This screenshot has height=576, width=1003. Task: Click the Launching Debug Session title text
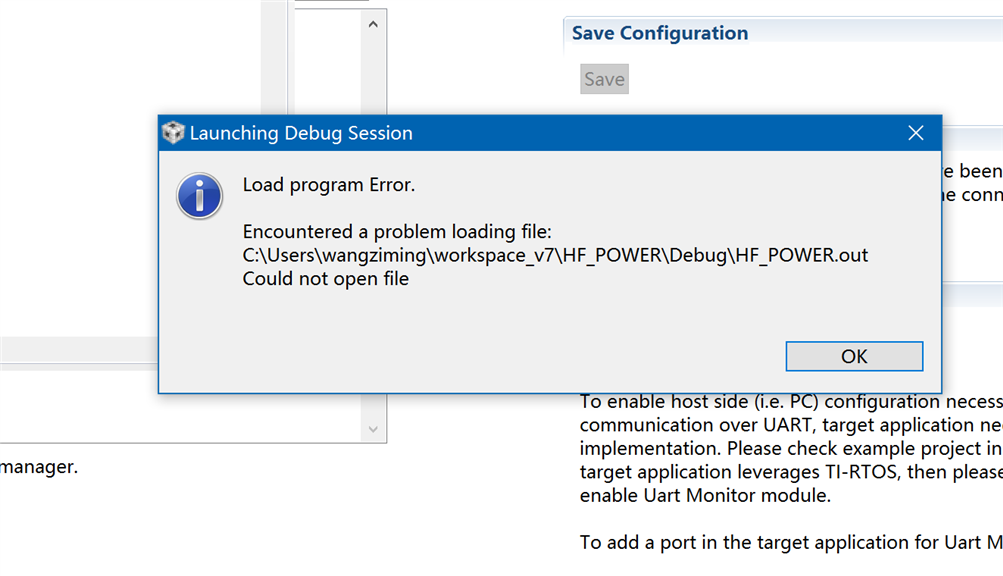301,133
